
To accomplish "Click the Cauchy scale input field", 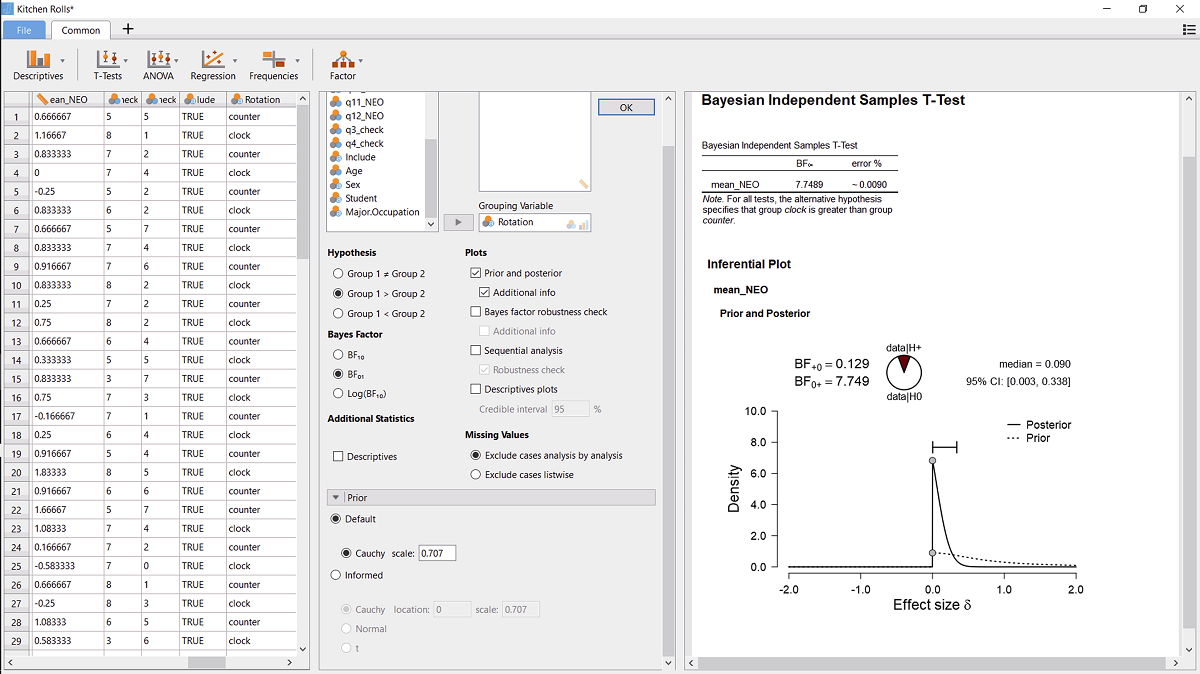I will pos(437,553).
